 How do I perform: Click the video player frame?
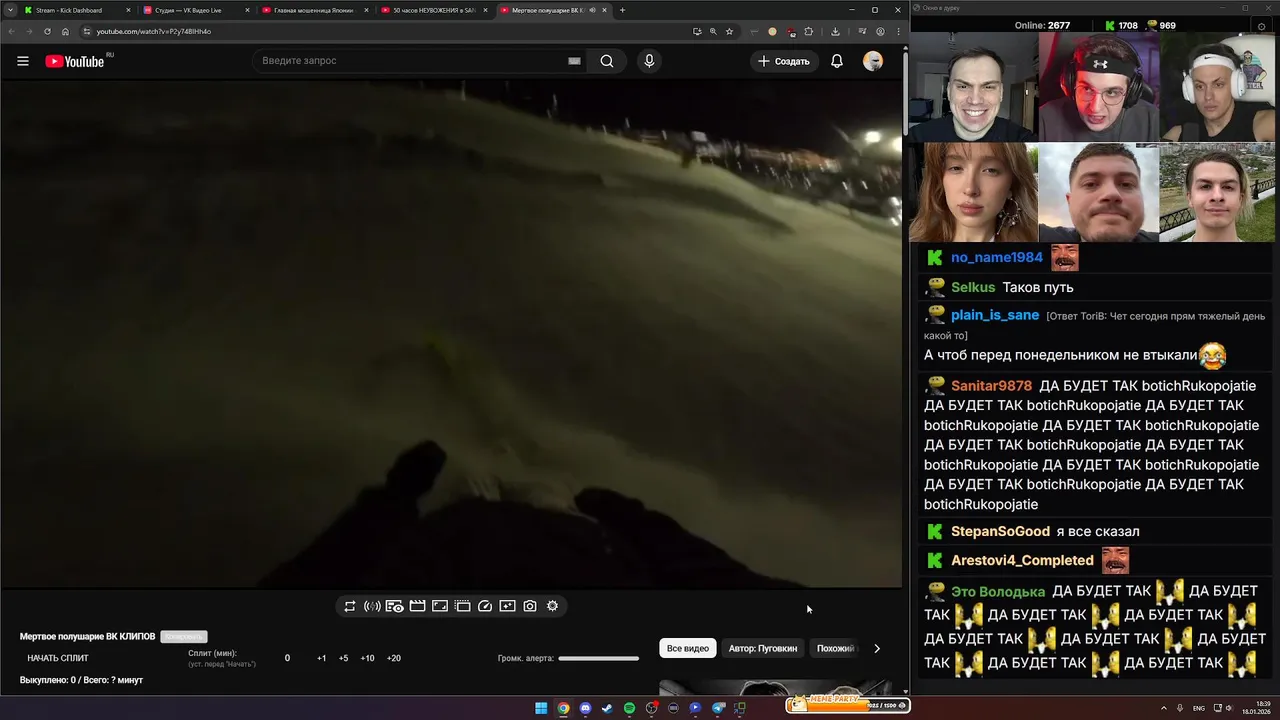[451, 334]
